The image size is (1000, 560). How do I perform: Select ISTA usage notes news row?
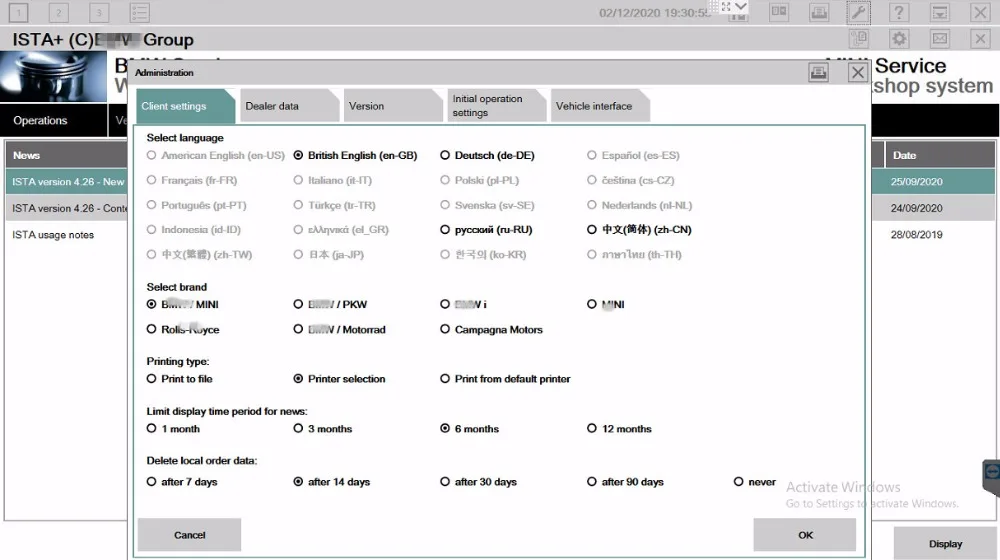pos(66,235)
